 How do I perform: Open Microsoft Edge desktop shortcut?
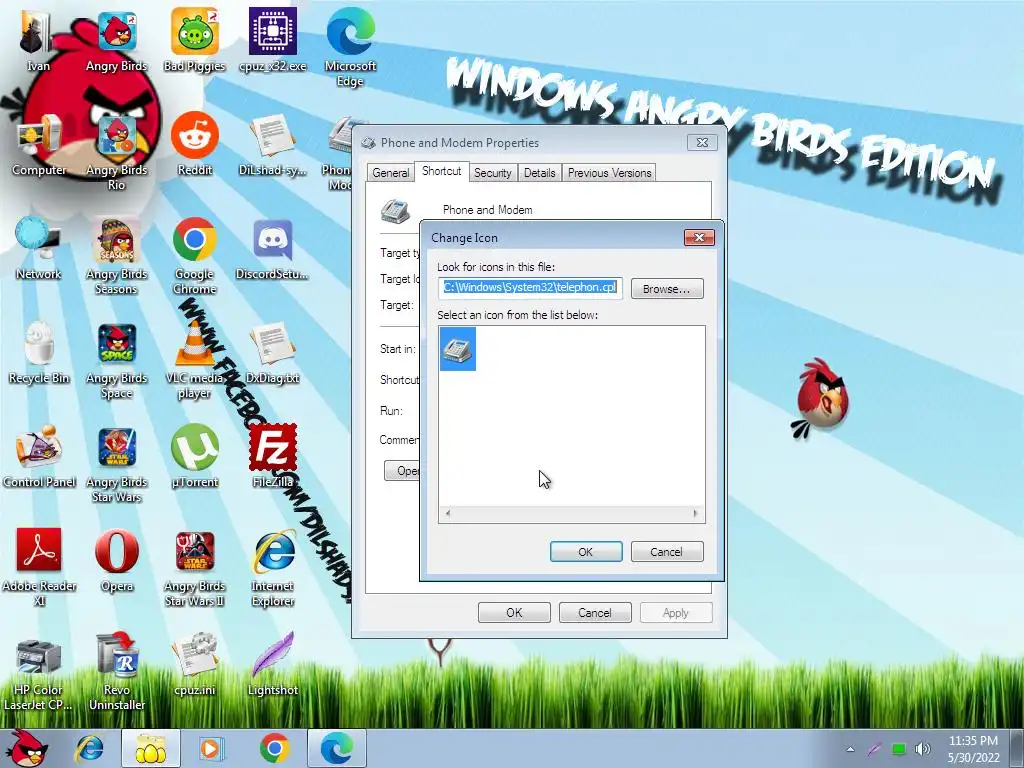[350, 47]
